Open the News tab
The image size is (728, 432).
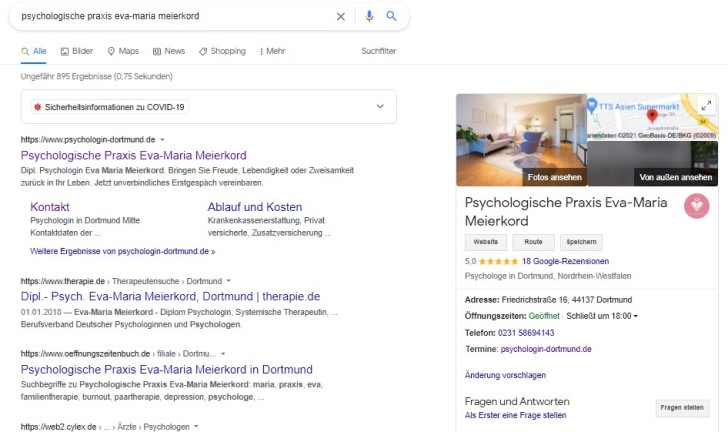(x=169, y=51)
